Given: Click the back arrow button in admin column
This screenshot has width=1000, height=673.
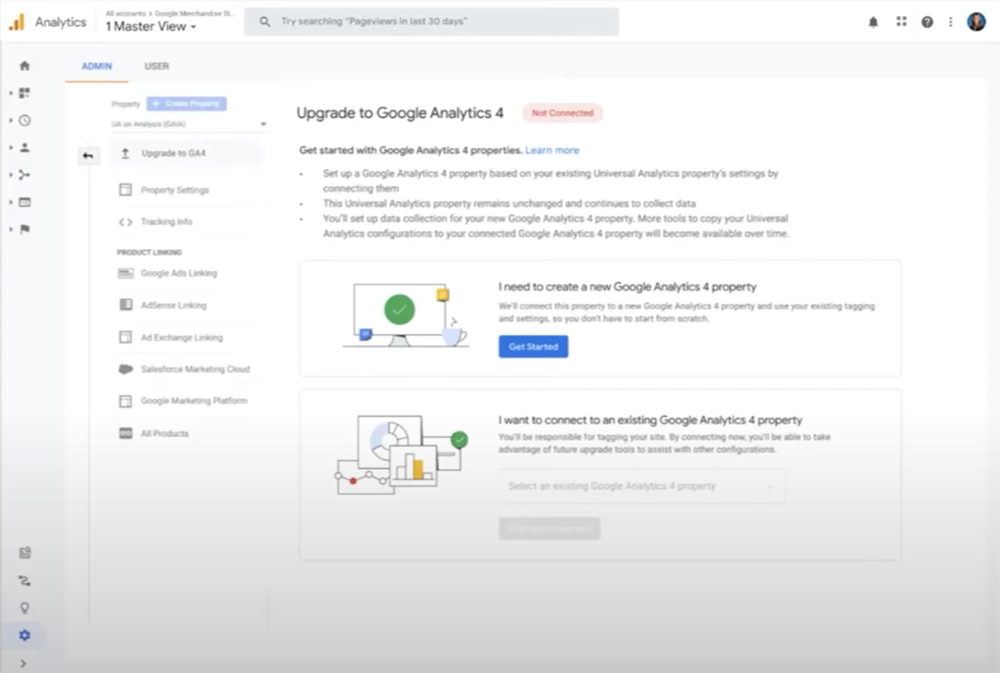Looking at the screenshot, I should pos(88,156).
